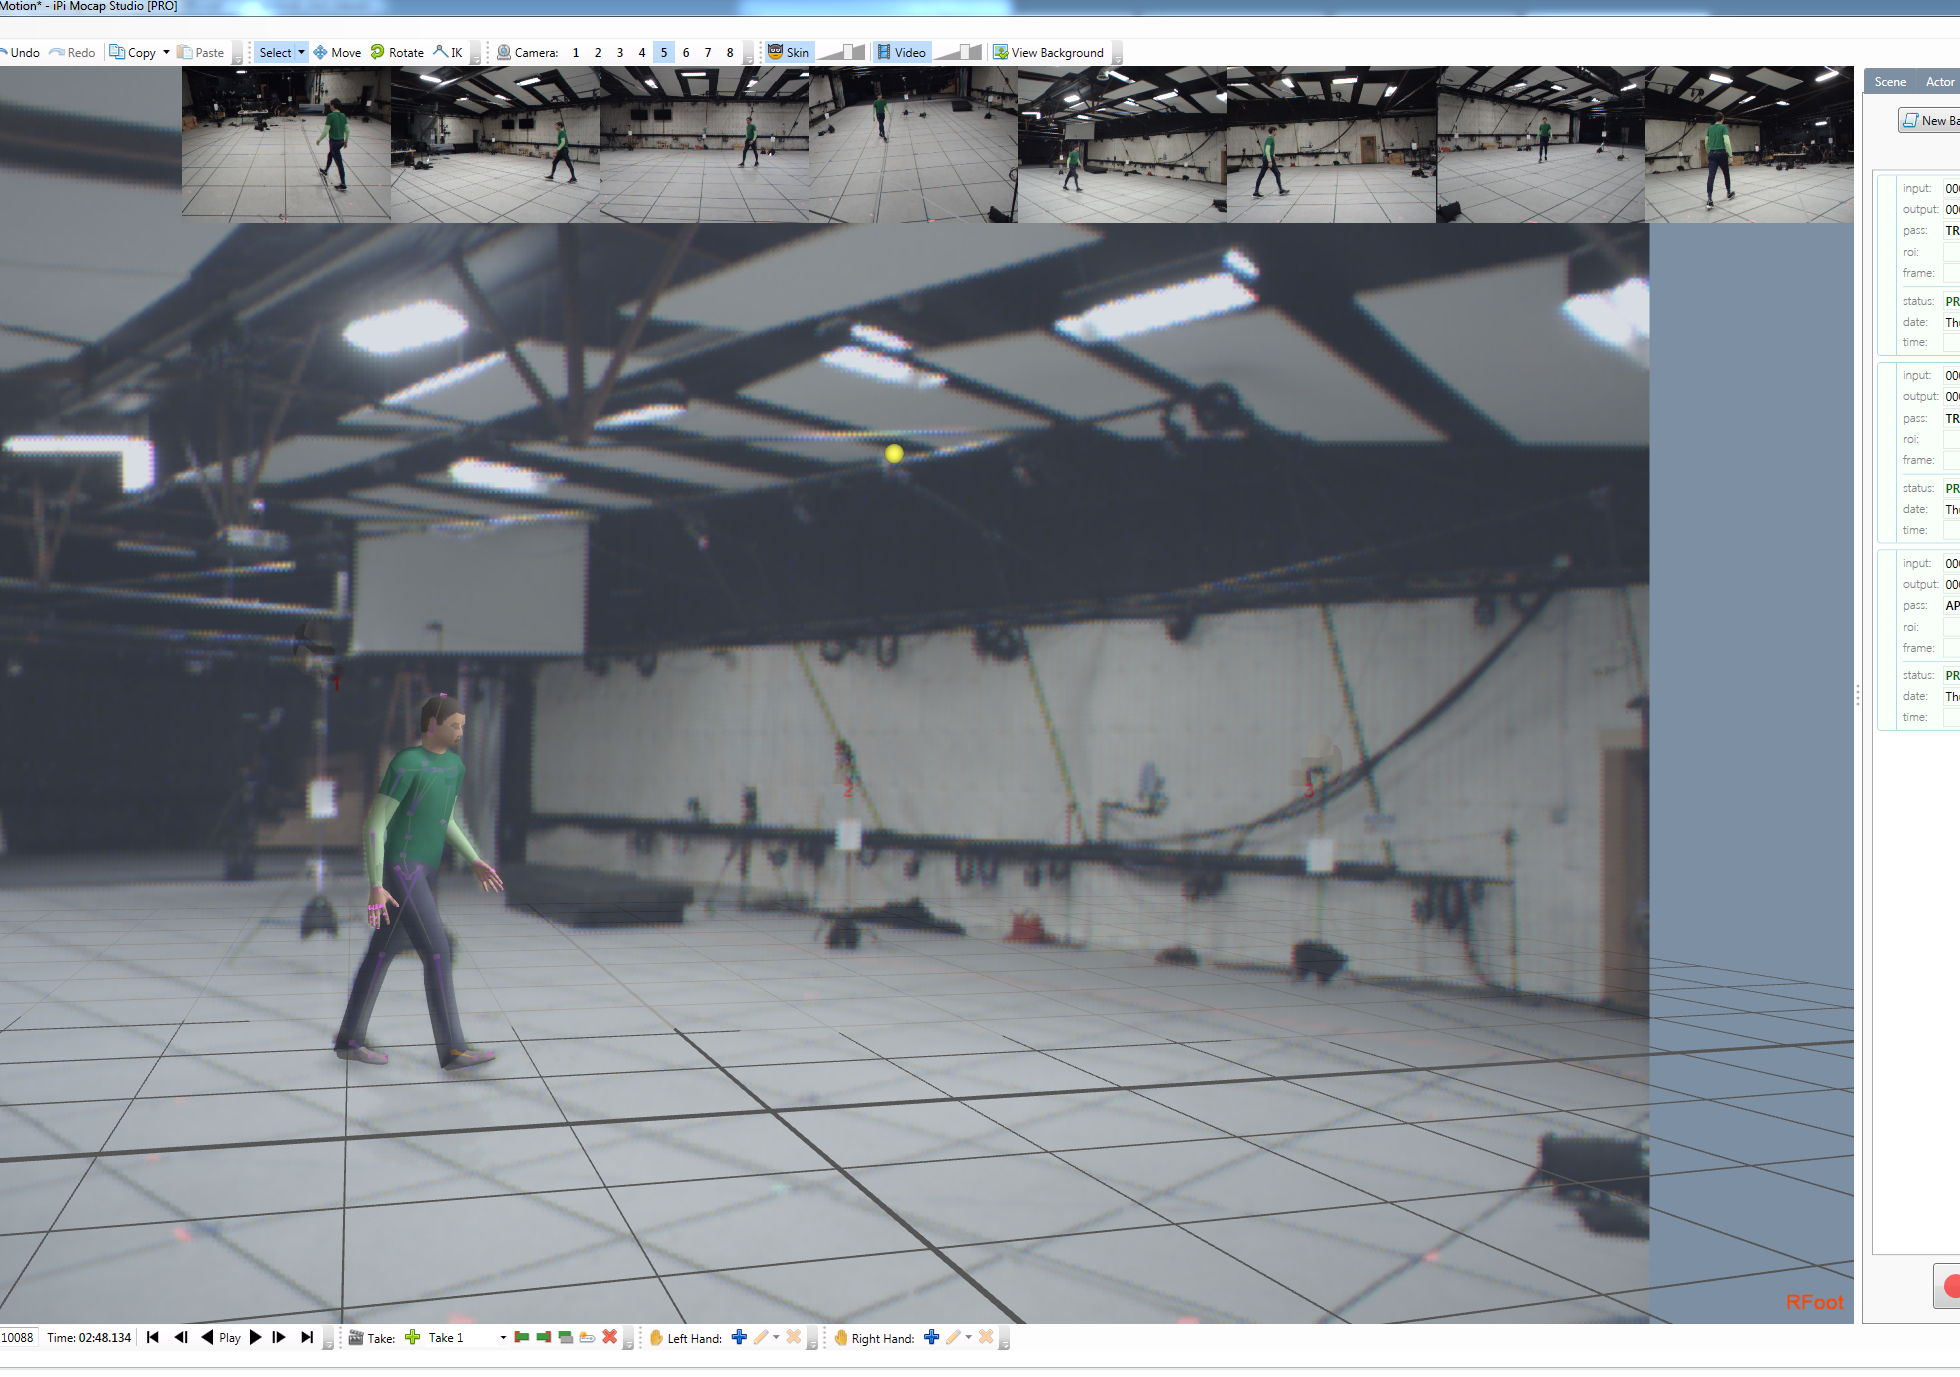1960x1377 pixels.
Task: Select the first camera thumbnail
Action: 286,145
